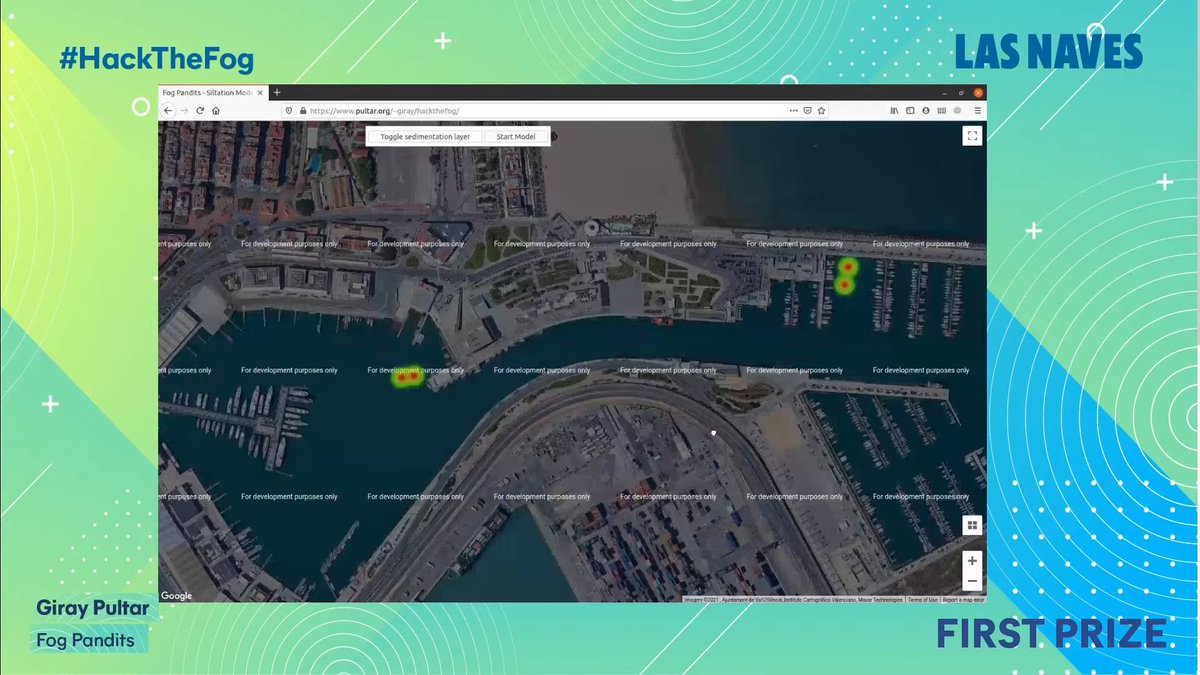Restore the Firefox window size button
This screenshot has width=1200, height=675.
961,93
